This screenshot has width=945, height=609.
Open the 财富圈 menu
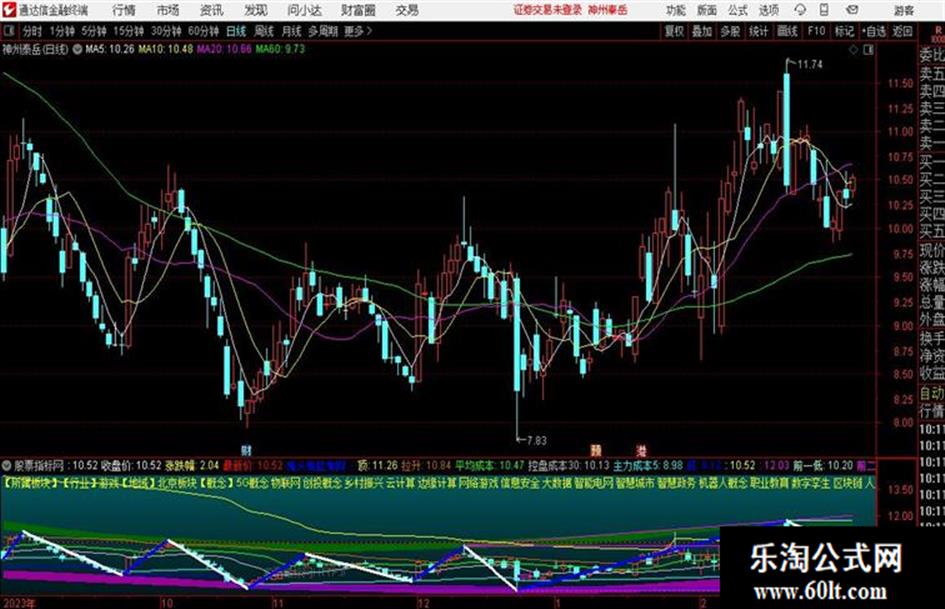pyautogui.click(x=358, y=10)
